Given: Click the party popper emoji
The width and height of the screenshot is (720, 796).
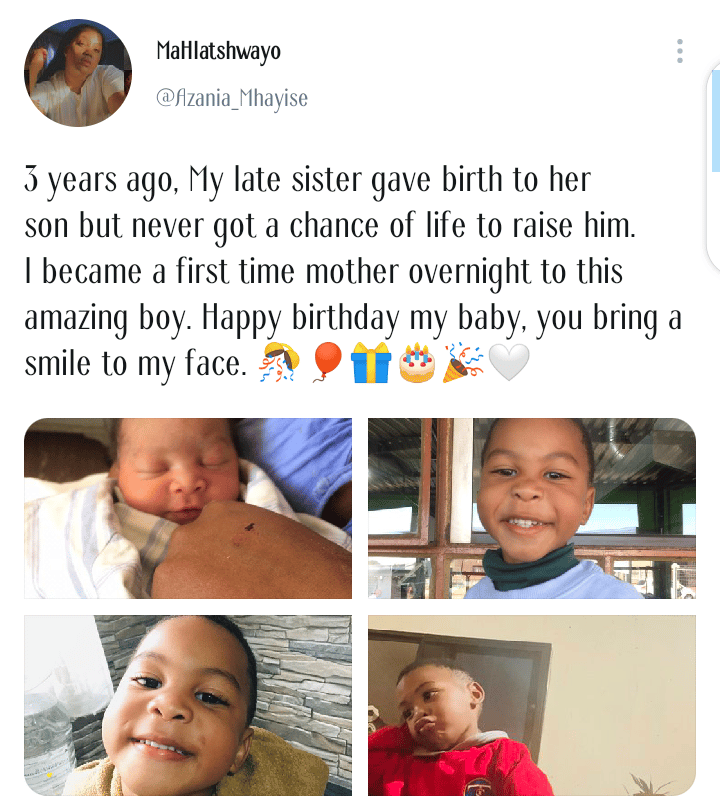Looking at the screenshot, I should [x=462, y=364].
